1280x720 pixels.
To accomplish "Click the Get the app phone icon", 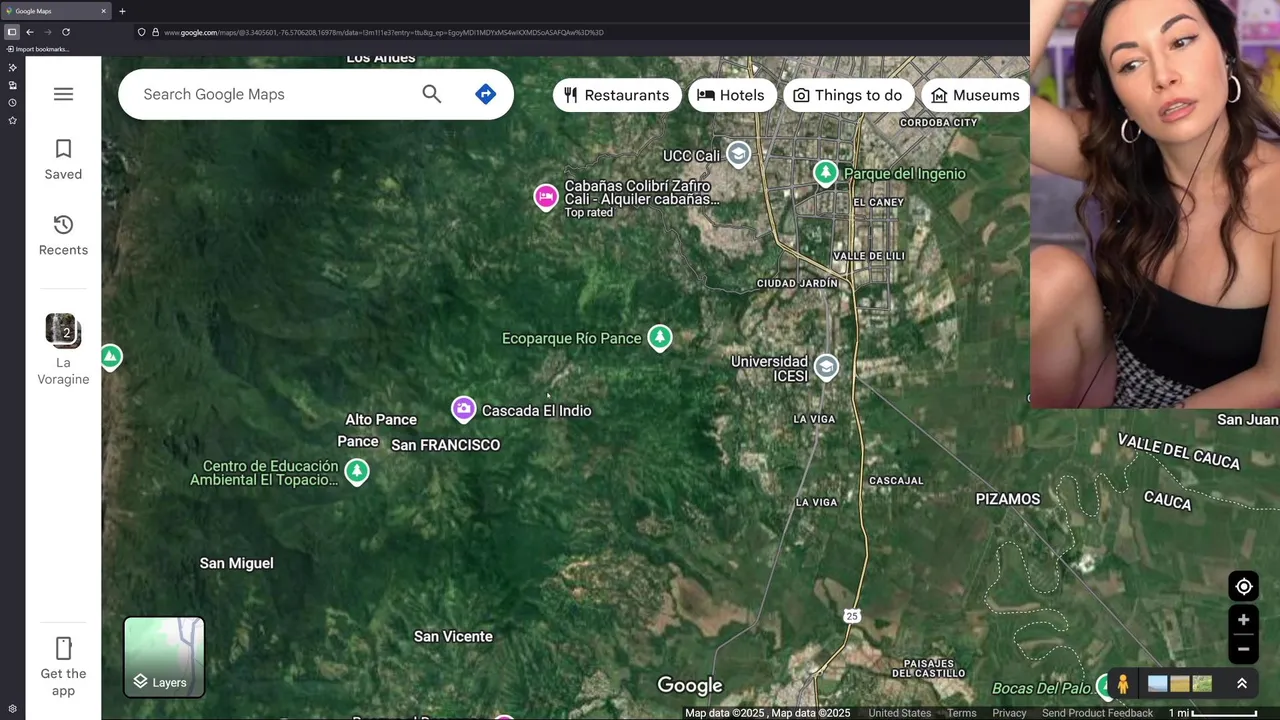I will pyautogui.click(x=63, y=648).
